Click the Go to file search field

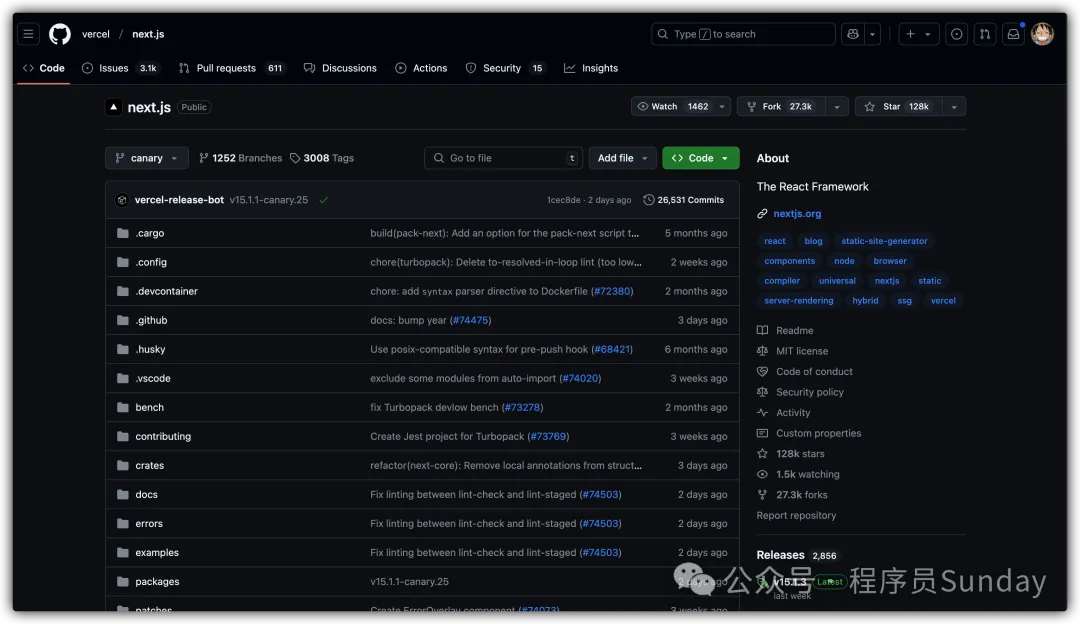pyautogui.click(x=503, y=158)
